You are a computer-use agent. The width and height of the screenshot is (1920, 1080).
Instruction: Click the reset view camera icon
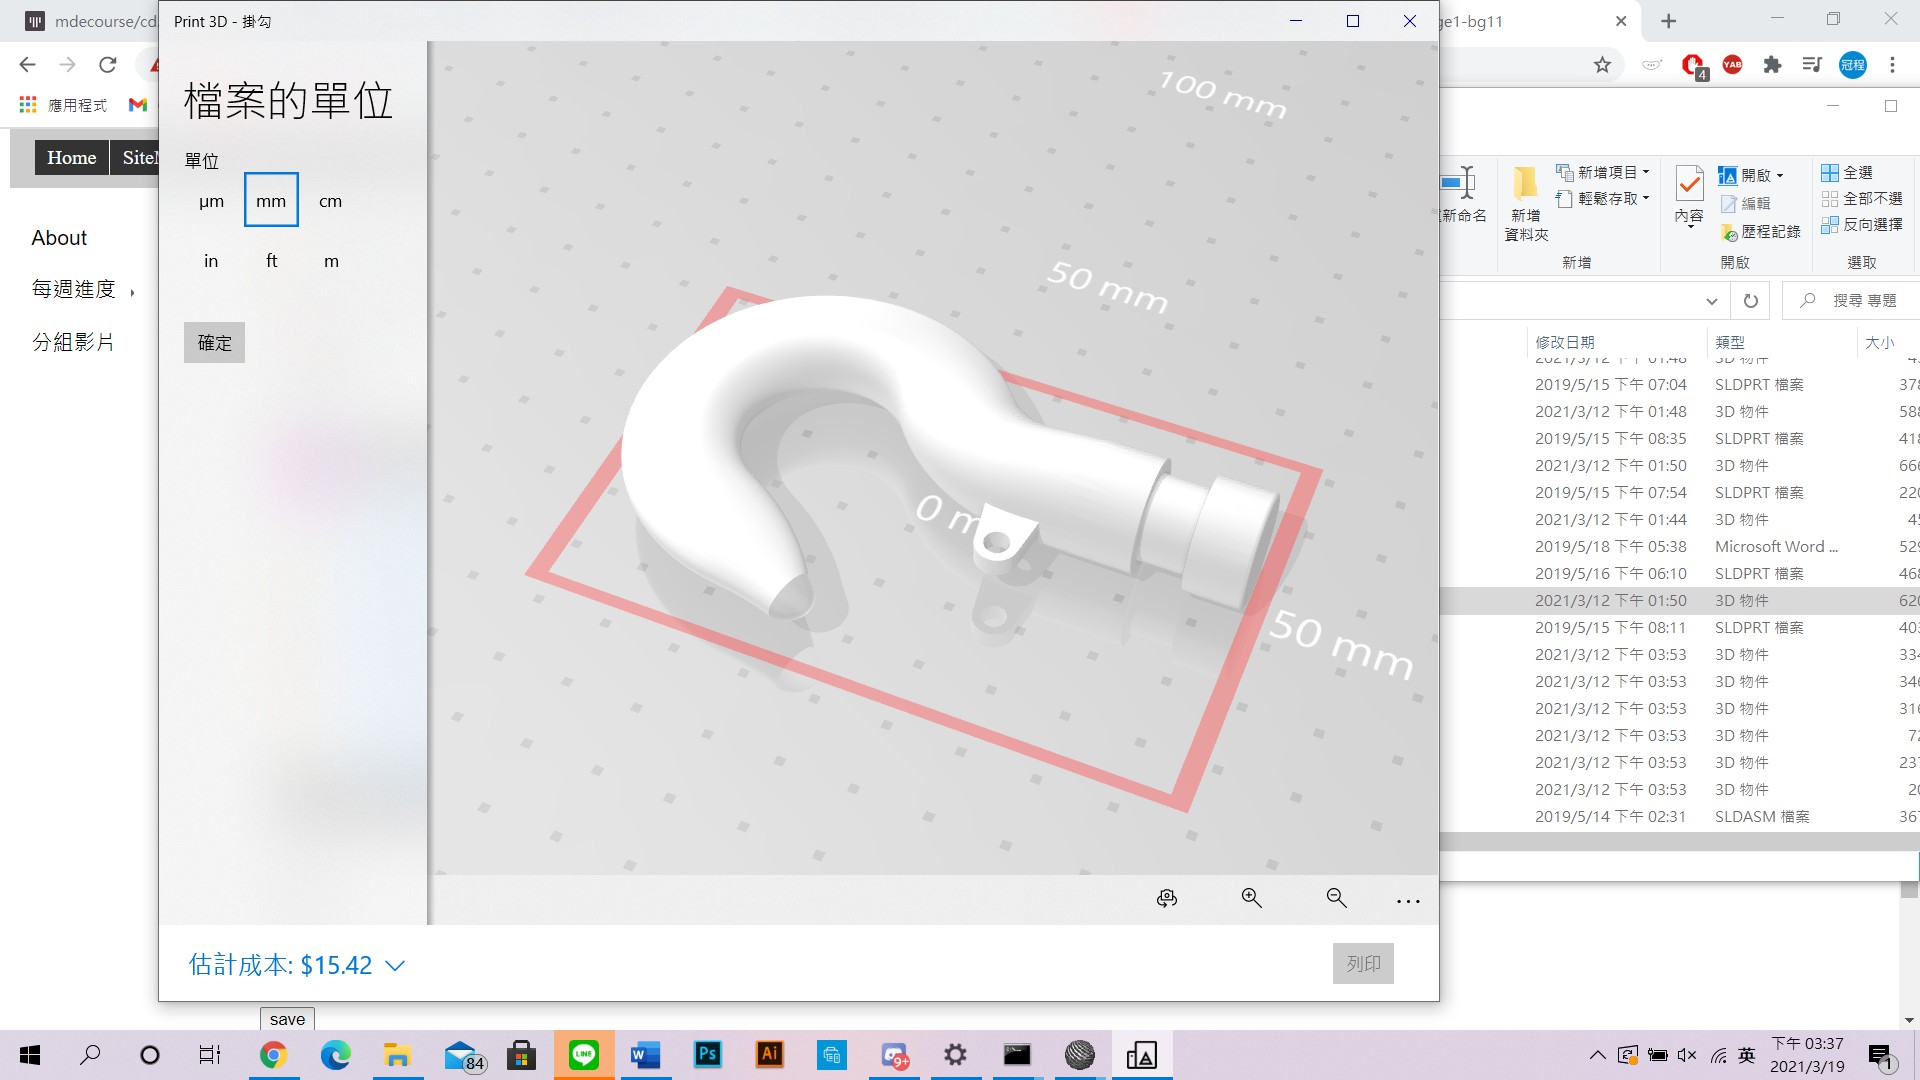click(x=1167, y=898)
